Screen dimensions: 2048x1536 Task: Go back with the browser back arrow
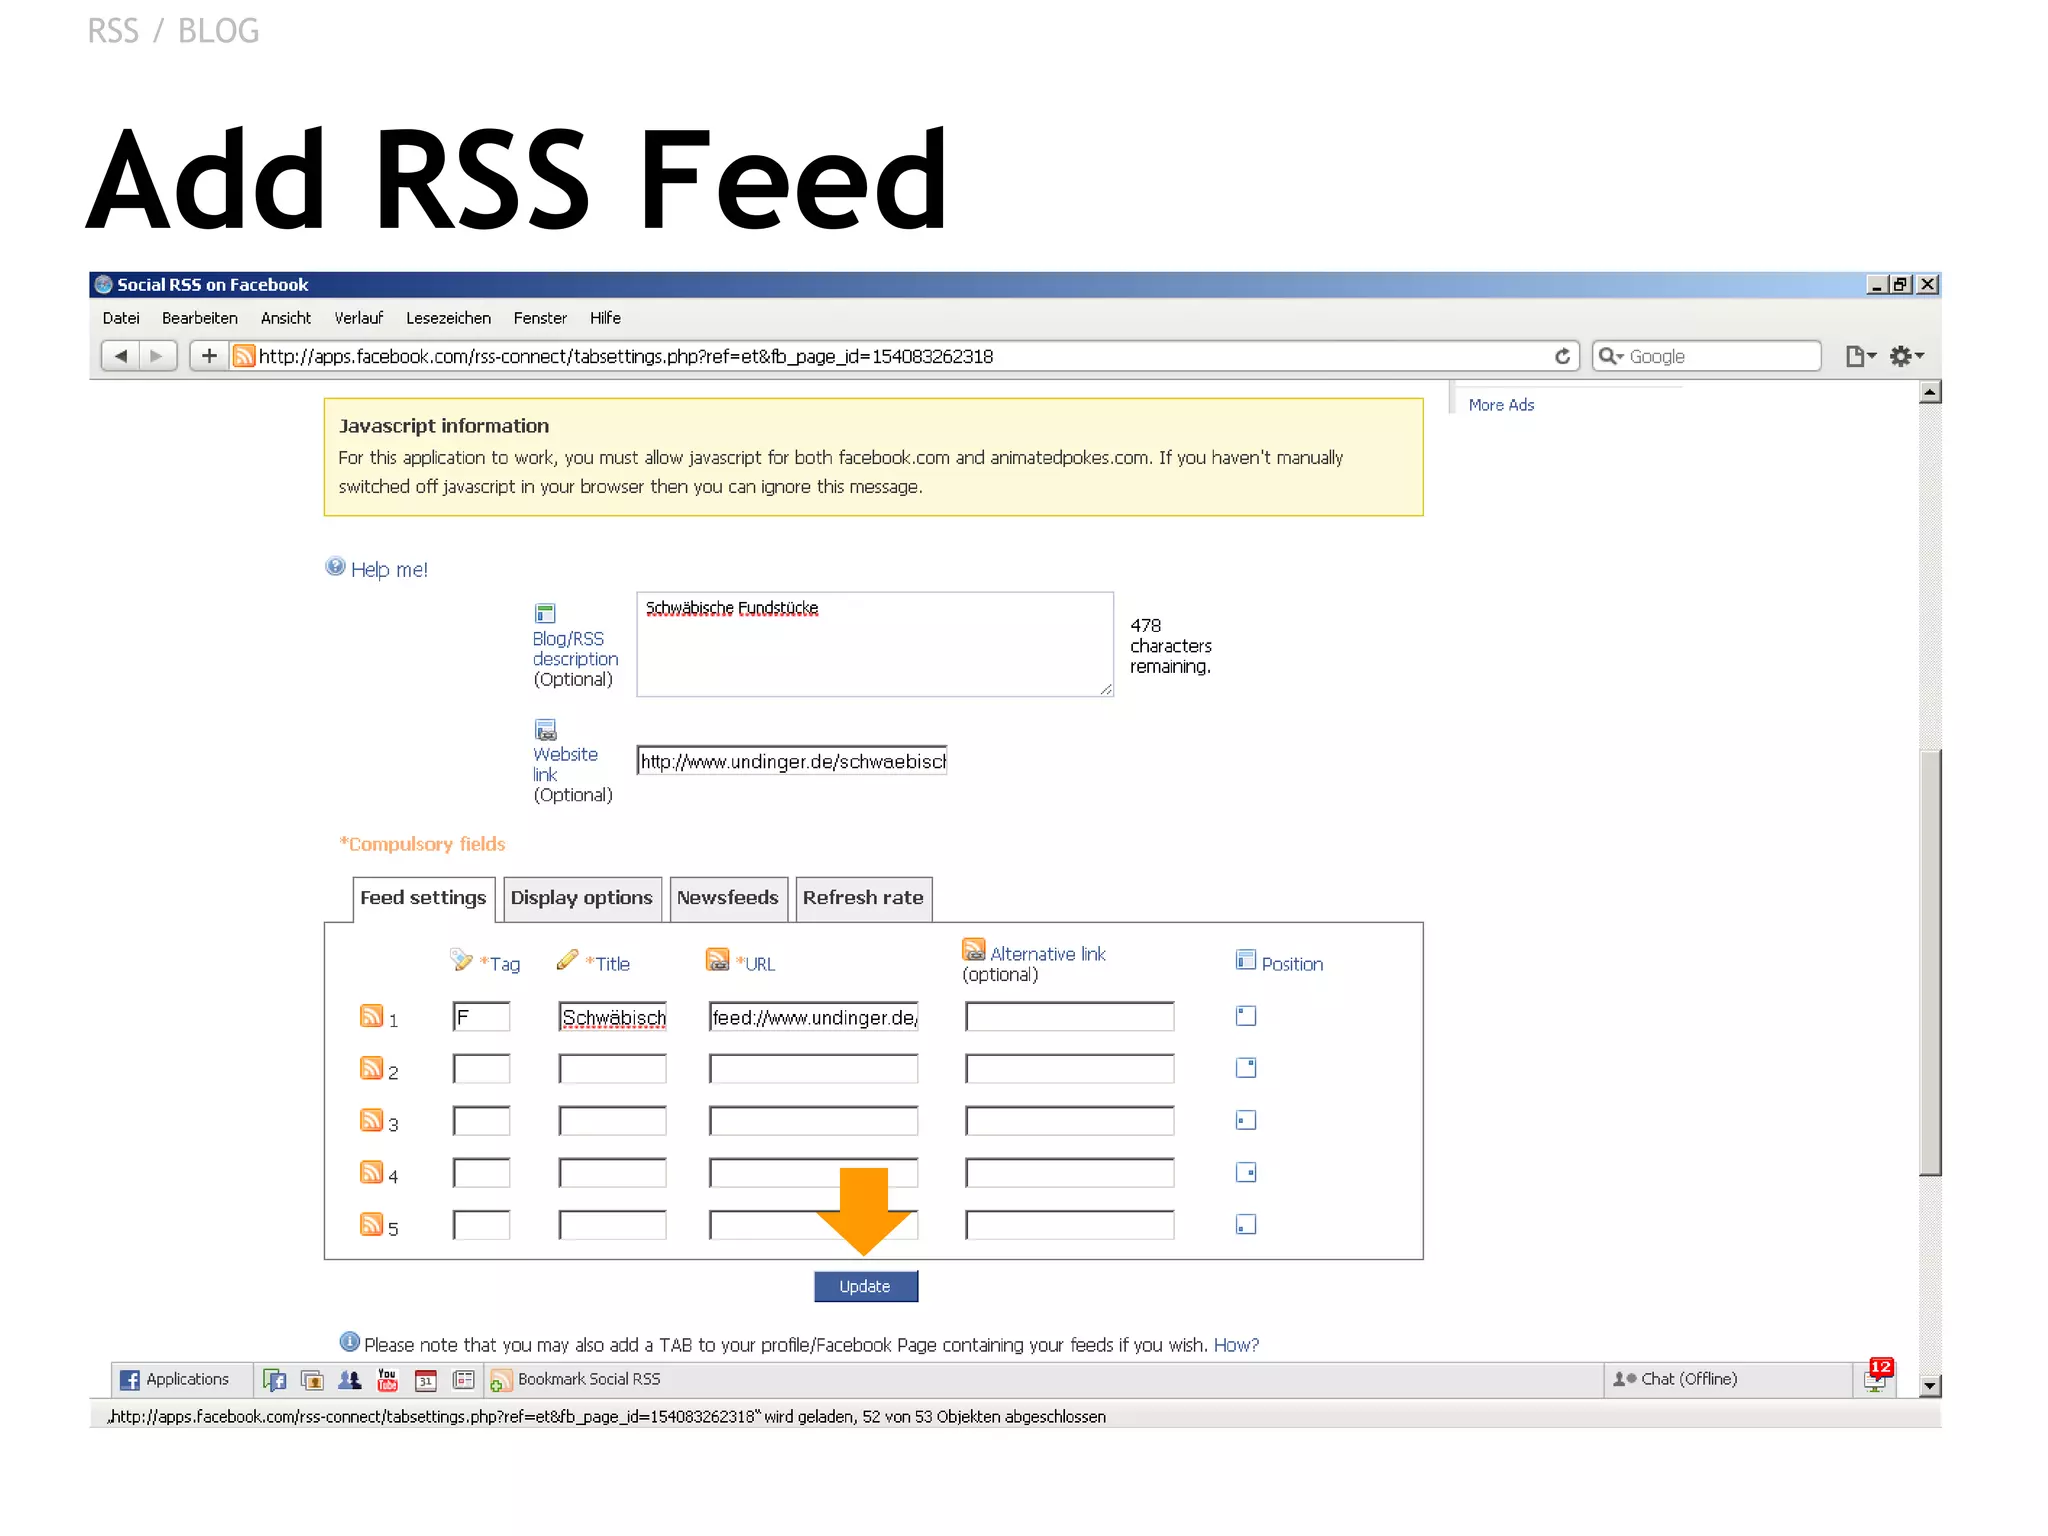pos(121,356)
